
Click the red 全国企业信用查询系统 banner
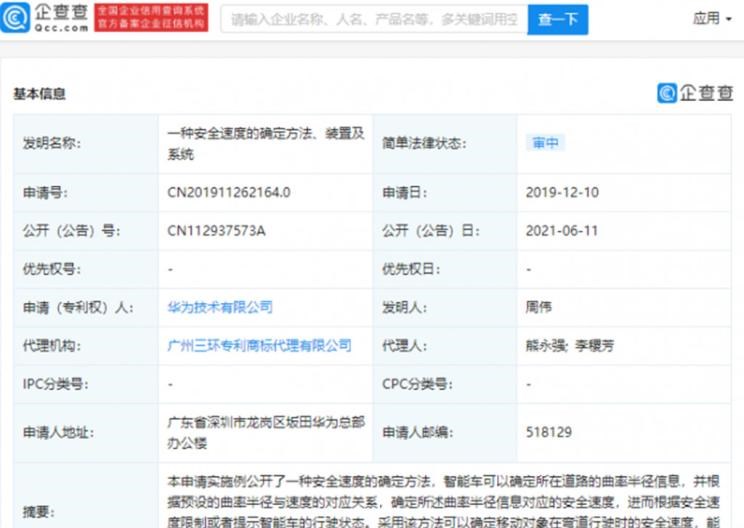point(151,18)
